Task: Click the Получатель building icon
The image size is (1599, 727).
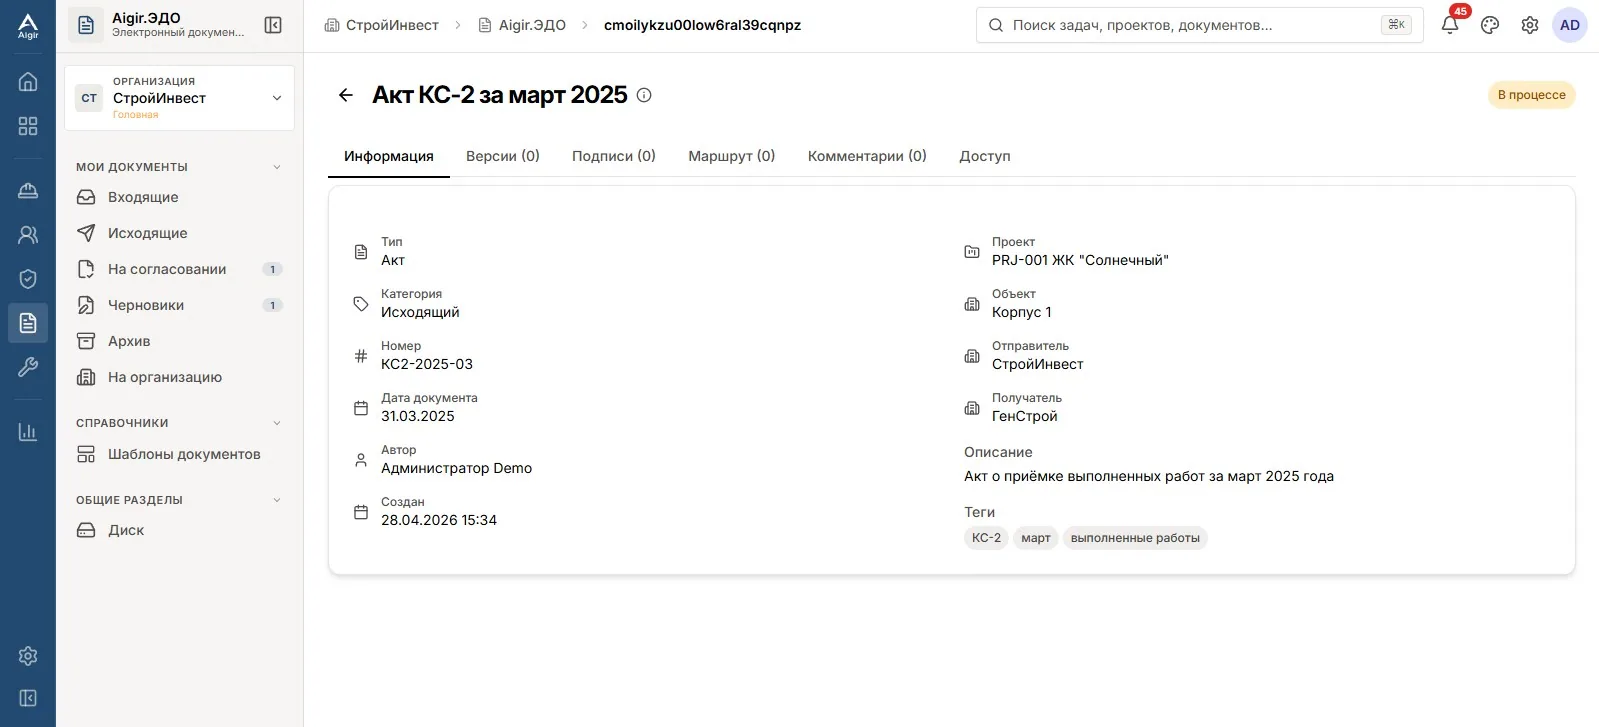Action: pyautogui.click(x=972, y=408)
